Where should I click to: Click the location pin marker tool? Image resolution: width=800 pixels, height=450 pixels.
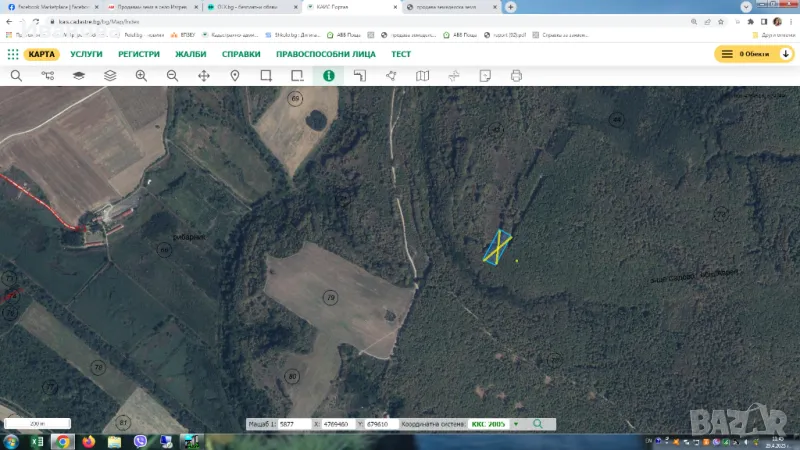pos(235,76)
